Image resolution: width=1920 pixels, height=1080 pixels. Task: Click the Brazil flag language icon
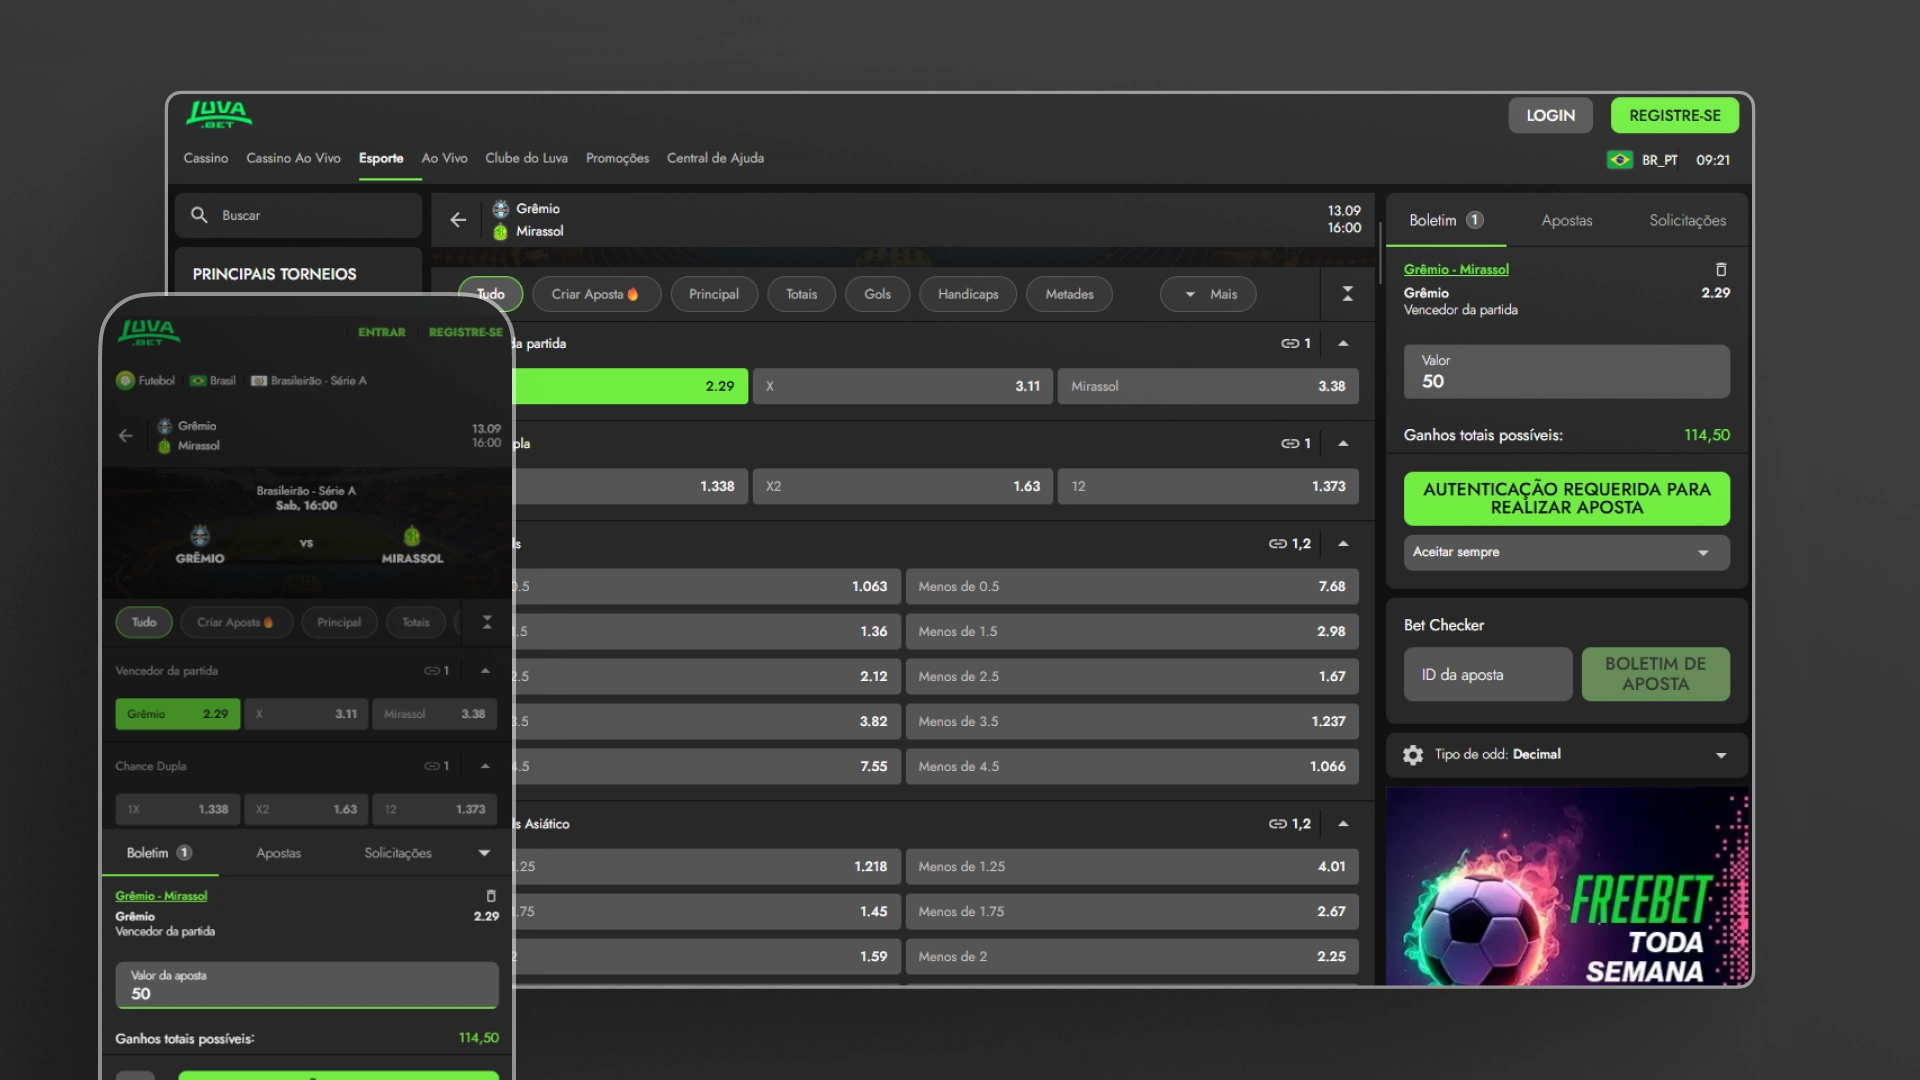(1619, 160)
